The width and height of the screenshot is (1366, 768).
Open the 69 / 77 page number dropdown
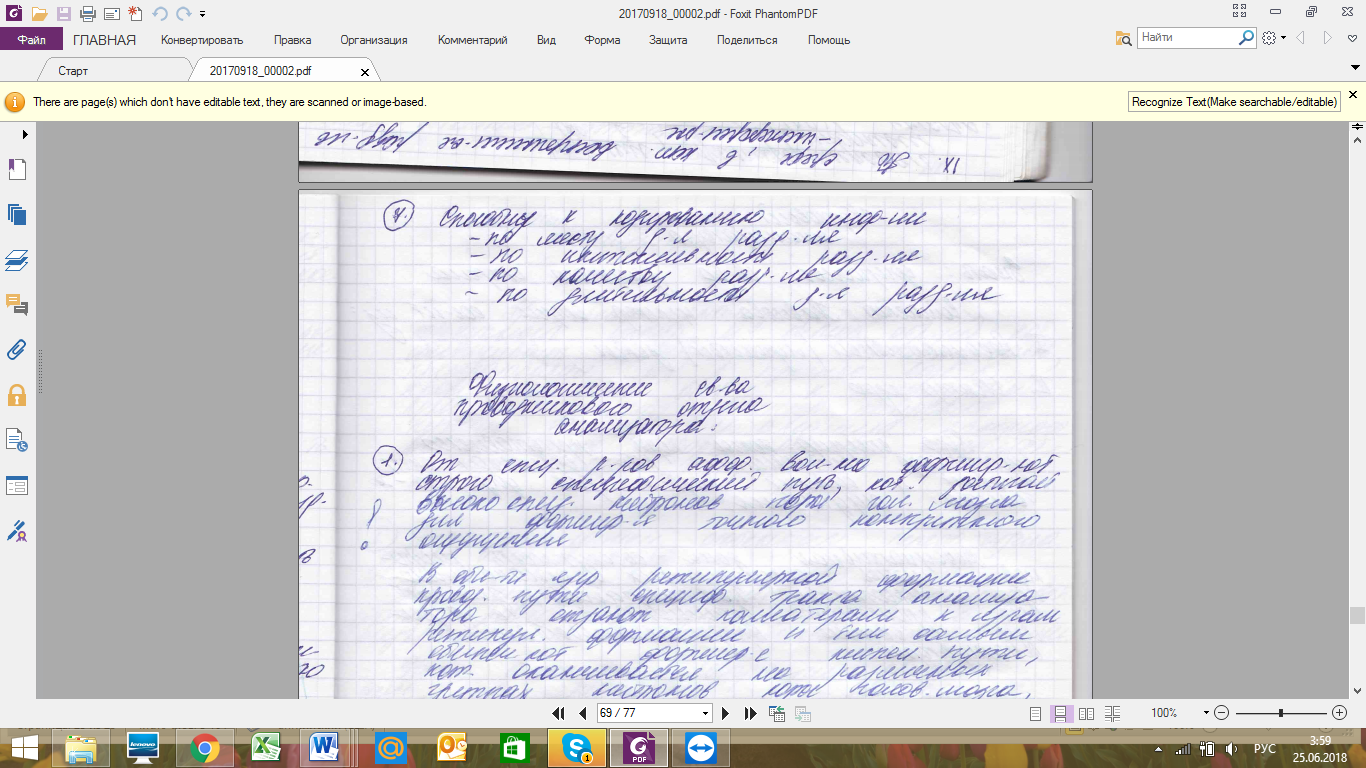click(706, 714)
